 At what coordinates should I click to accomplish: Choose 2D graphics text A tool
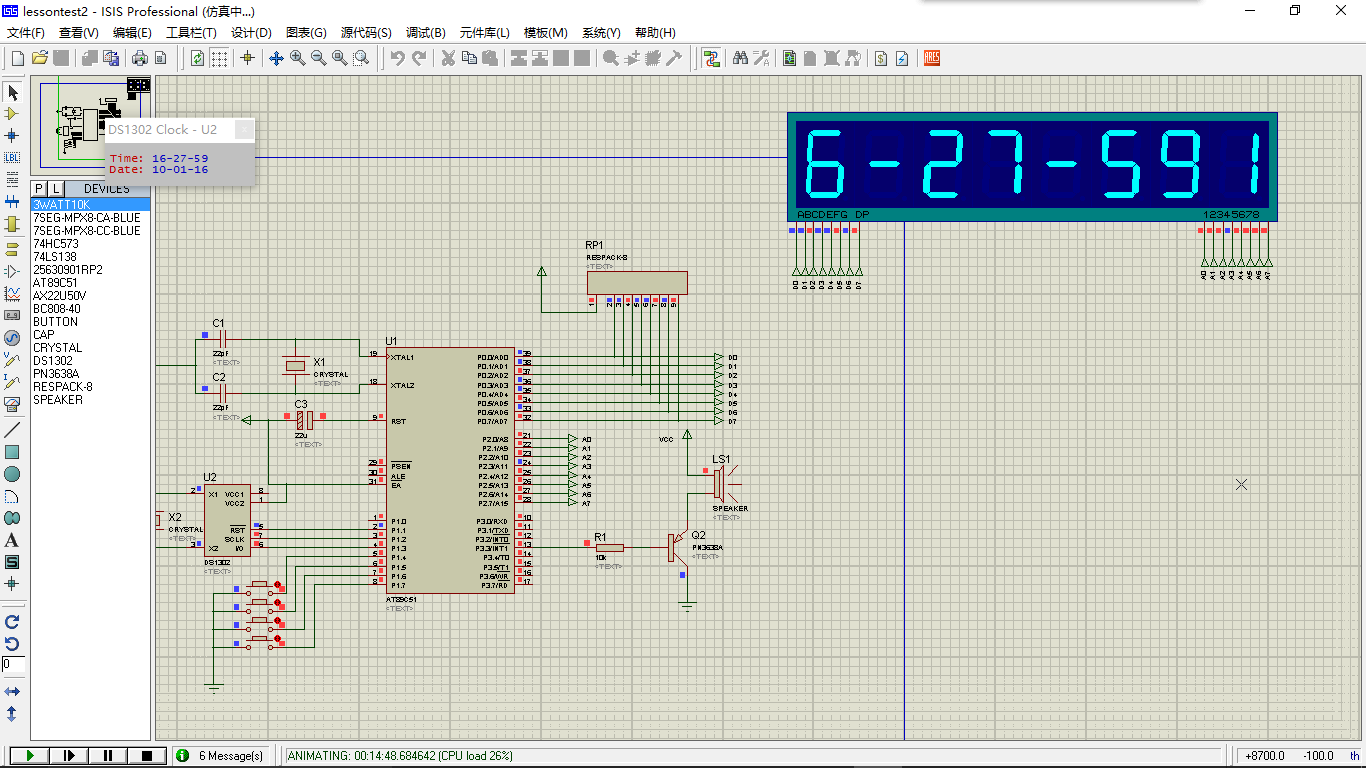tap(12, 540)
